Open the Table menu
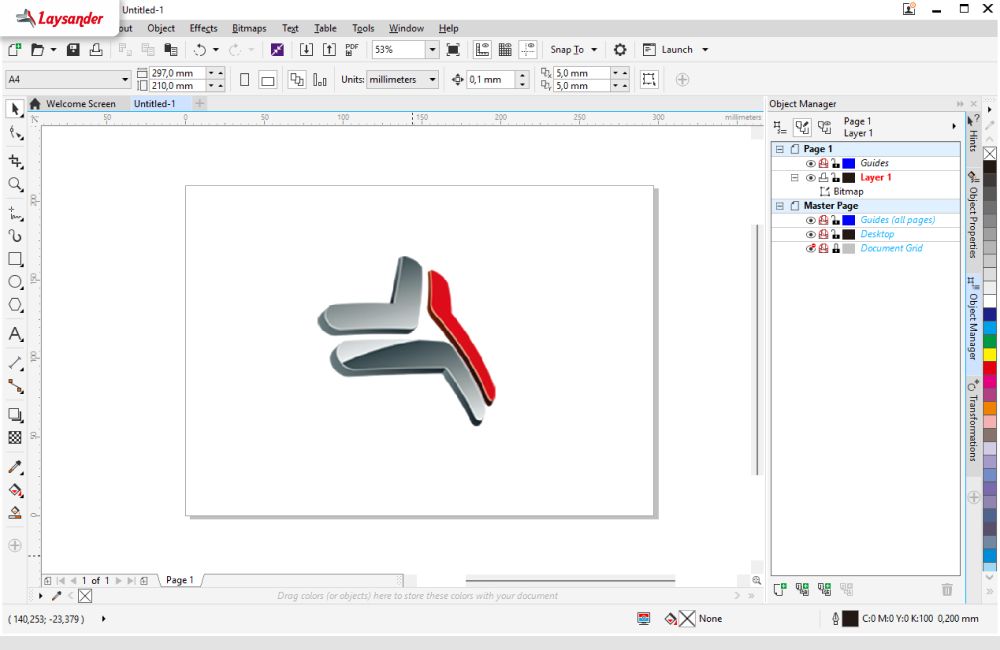This screenshot has width=1000, height=650. (325, 28)
